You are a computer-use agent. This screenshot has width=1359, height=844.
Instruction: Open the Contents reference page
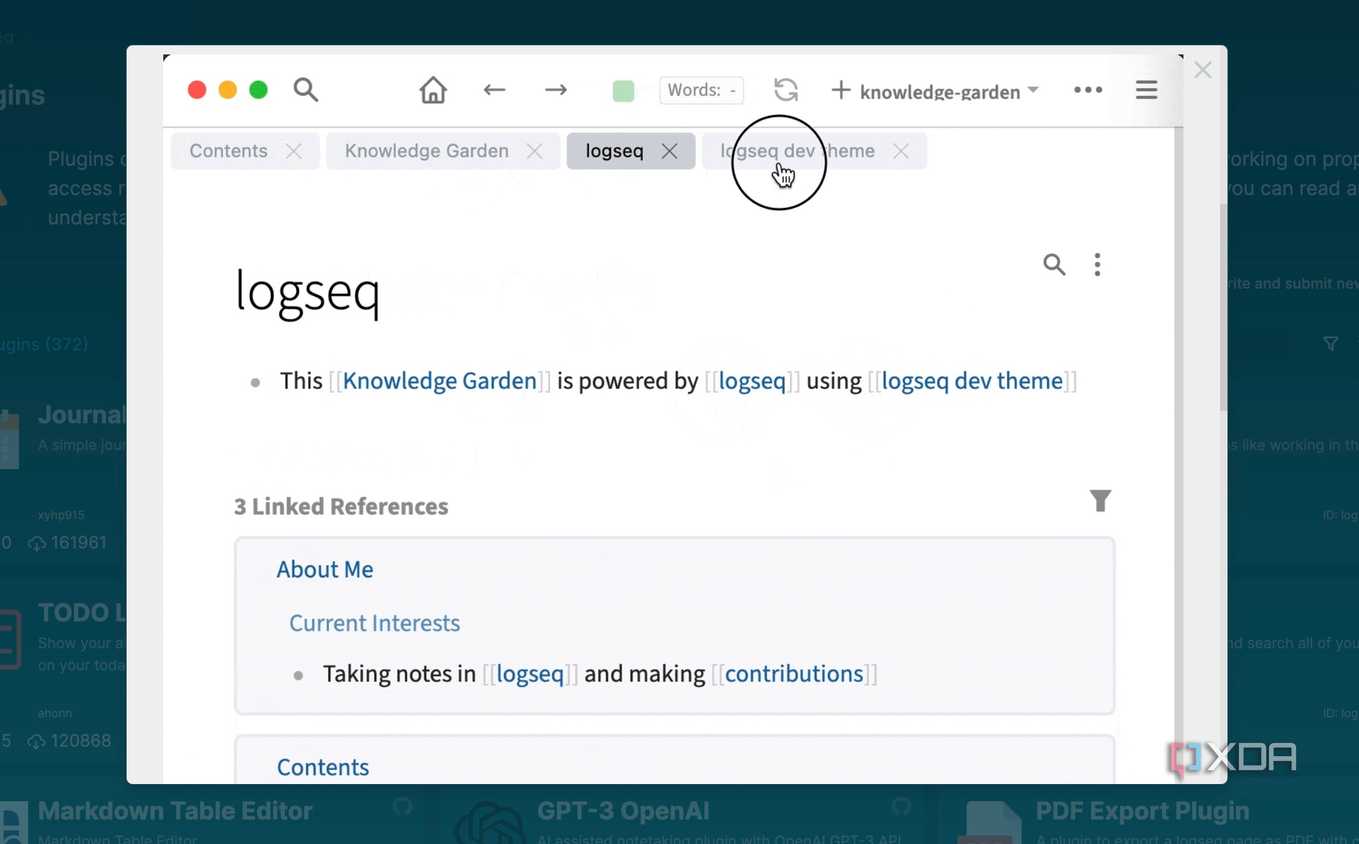[x=323, y=767]
